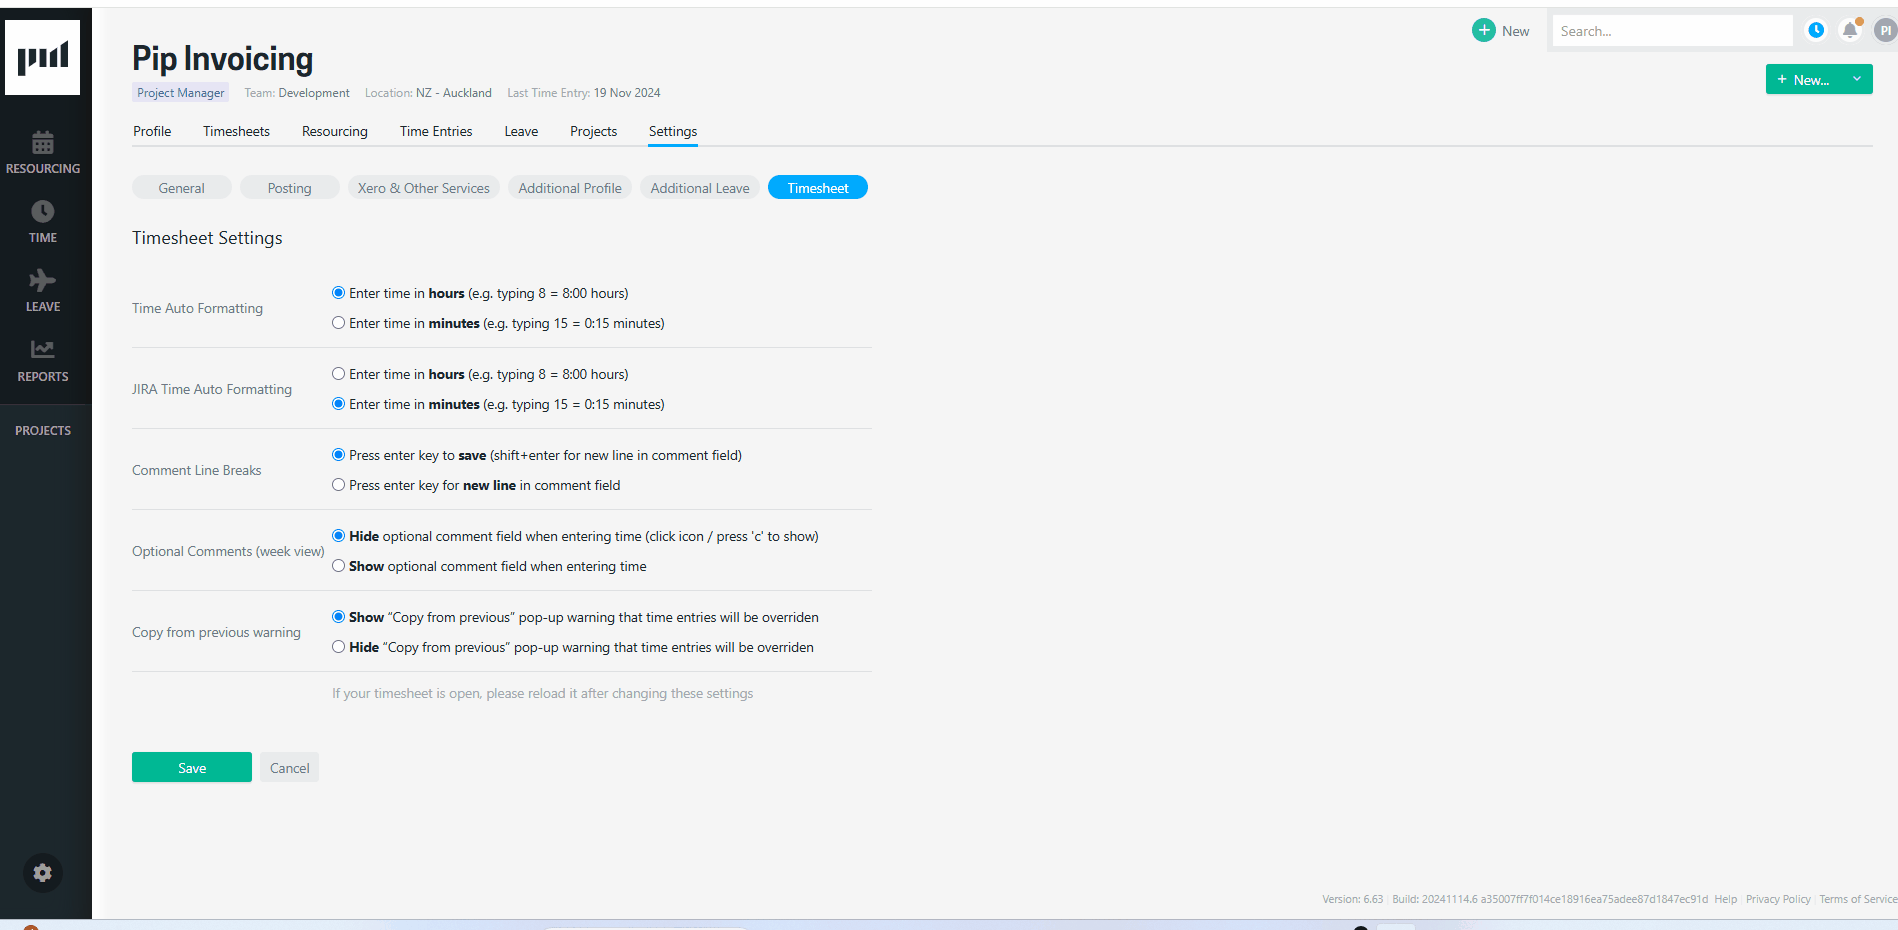Click the green plus New icon
The image size is (1898, 930).
(x=1484, y=31)
